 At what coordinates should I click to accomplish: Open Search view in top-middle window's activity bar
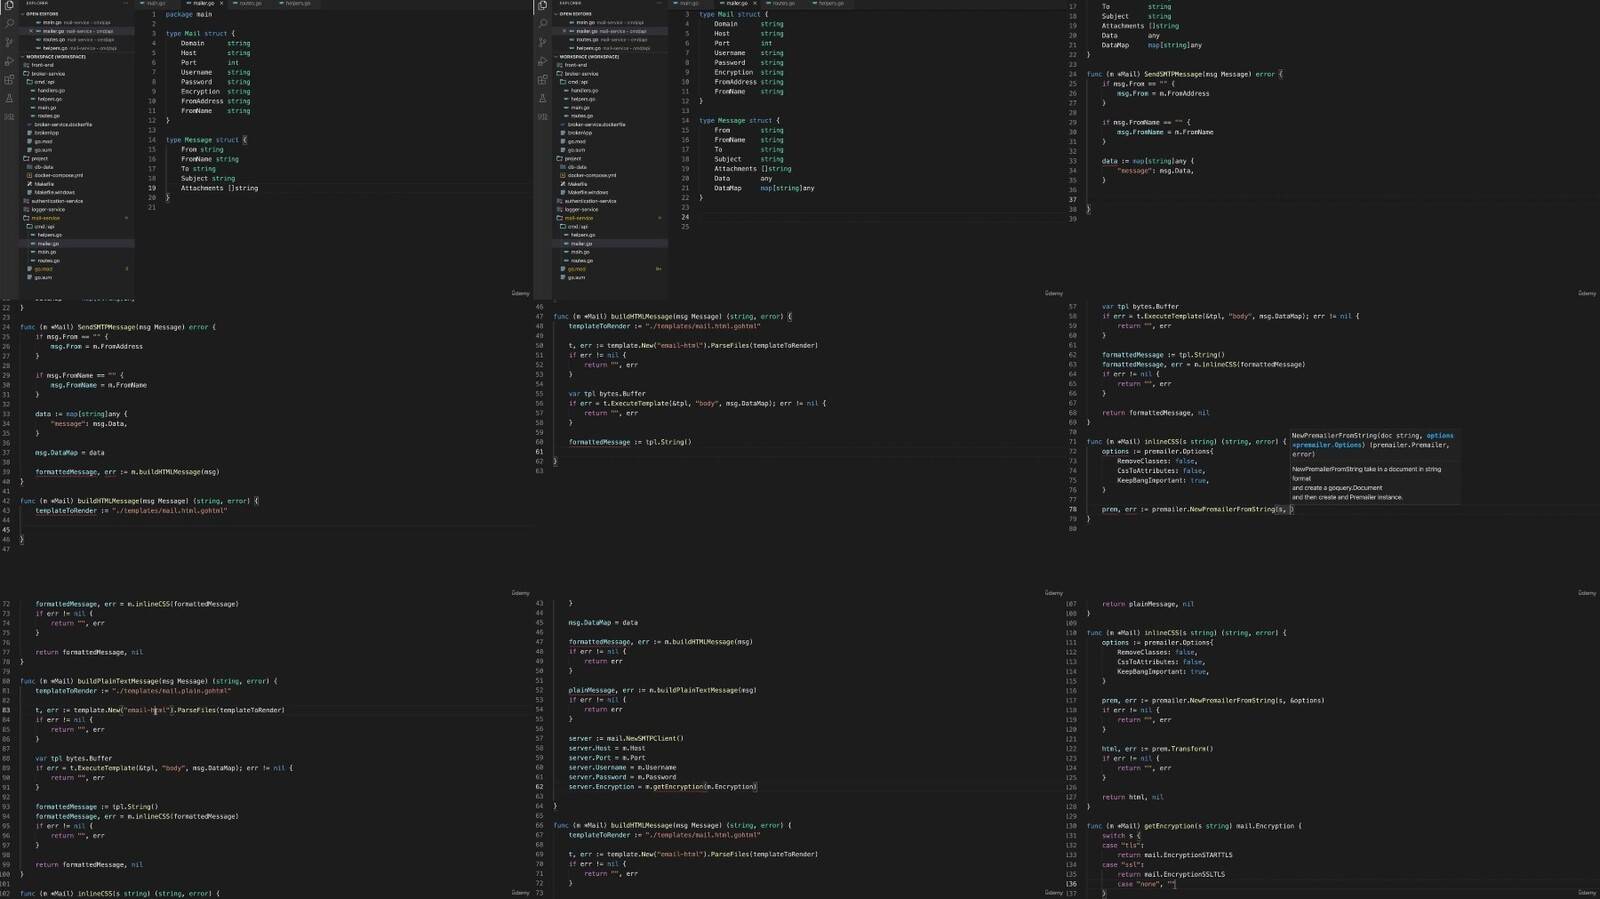[x=542, y=23]
